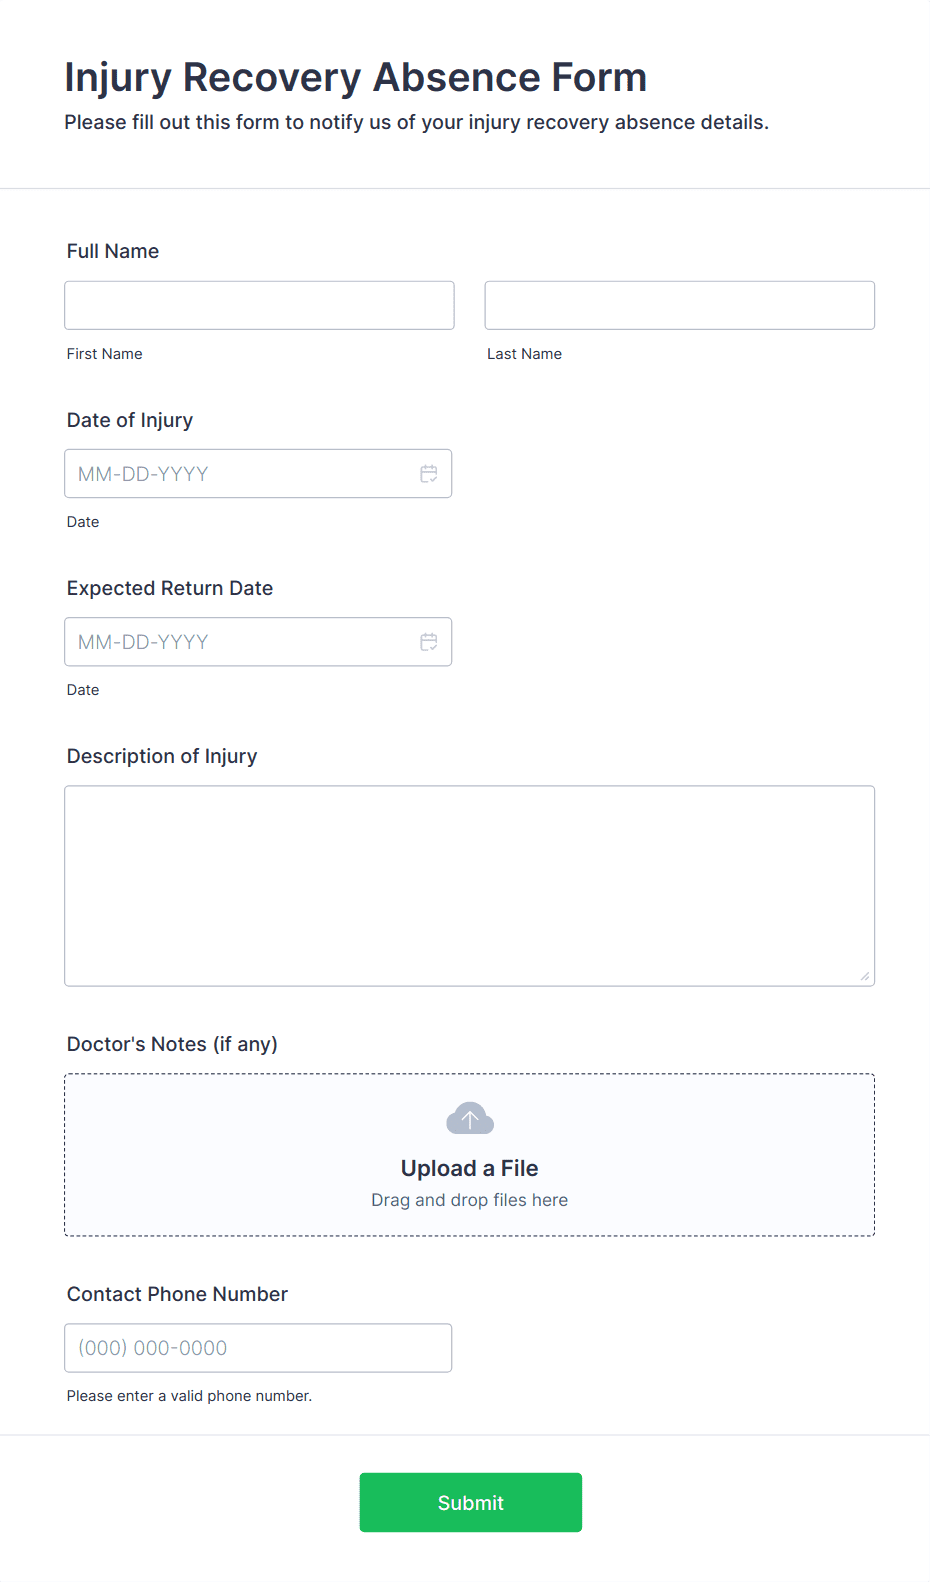This screenshot has height=1582, width=930.
Task: Click the "Date of Injury" label
Action: pos(130,420)
